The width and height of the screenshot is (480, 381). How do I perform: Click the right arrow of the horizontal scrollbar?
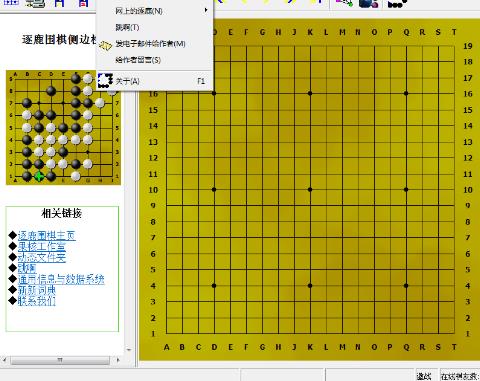pyautogui.click(x=118, y=360)
